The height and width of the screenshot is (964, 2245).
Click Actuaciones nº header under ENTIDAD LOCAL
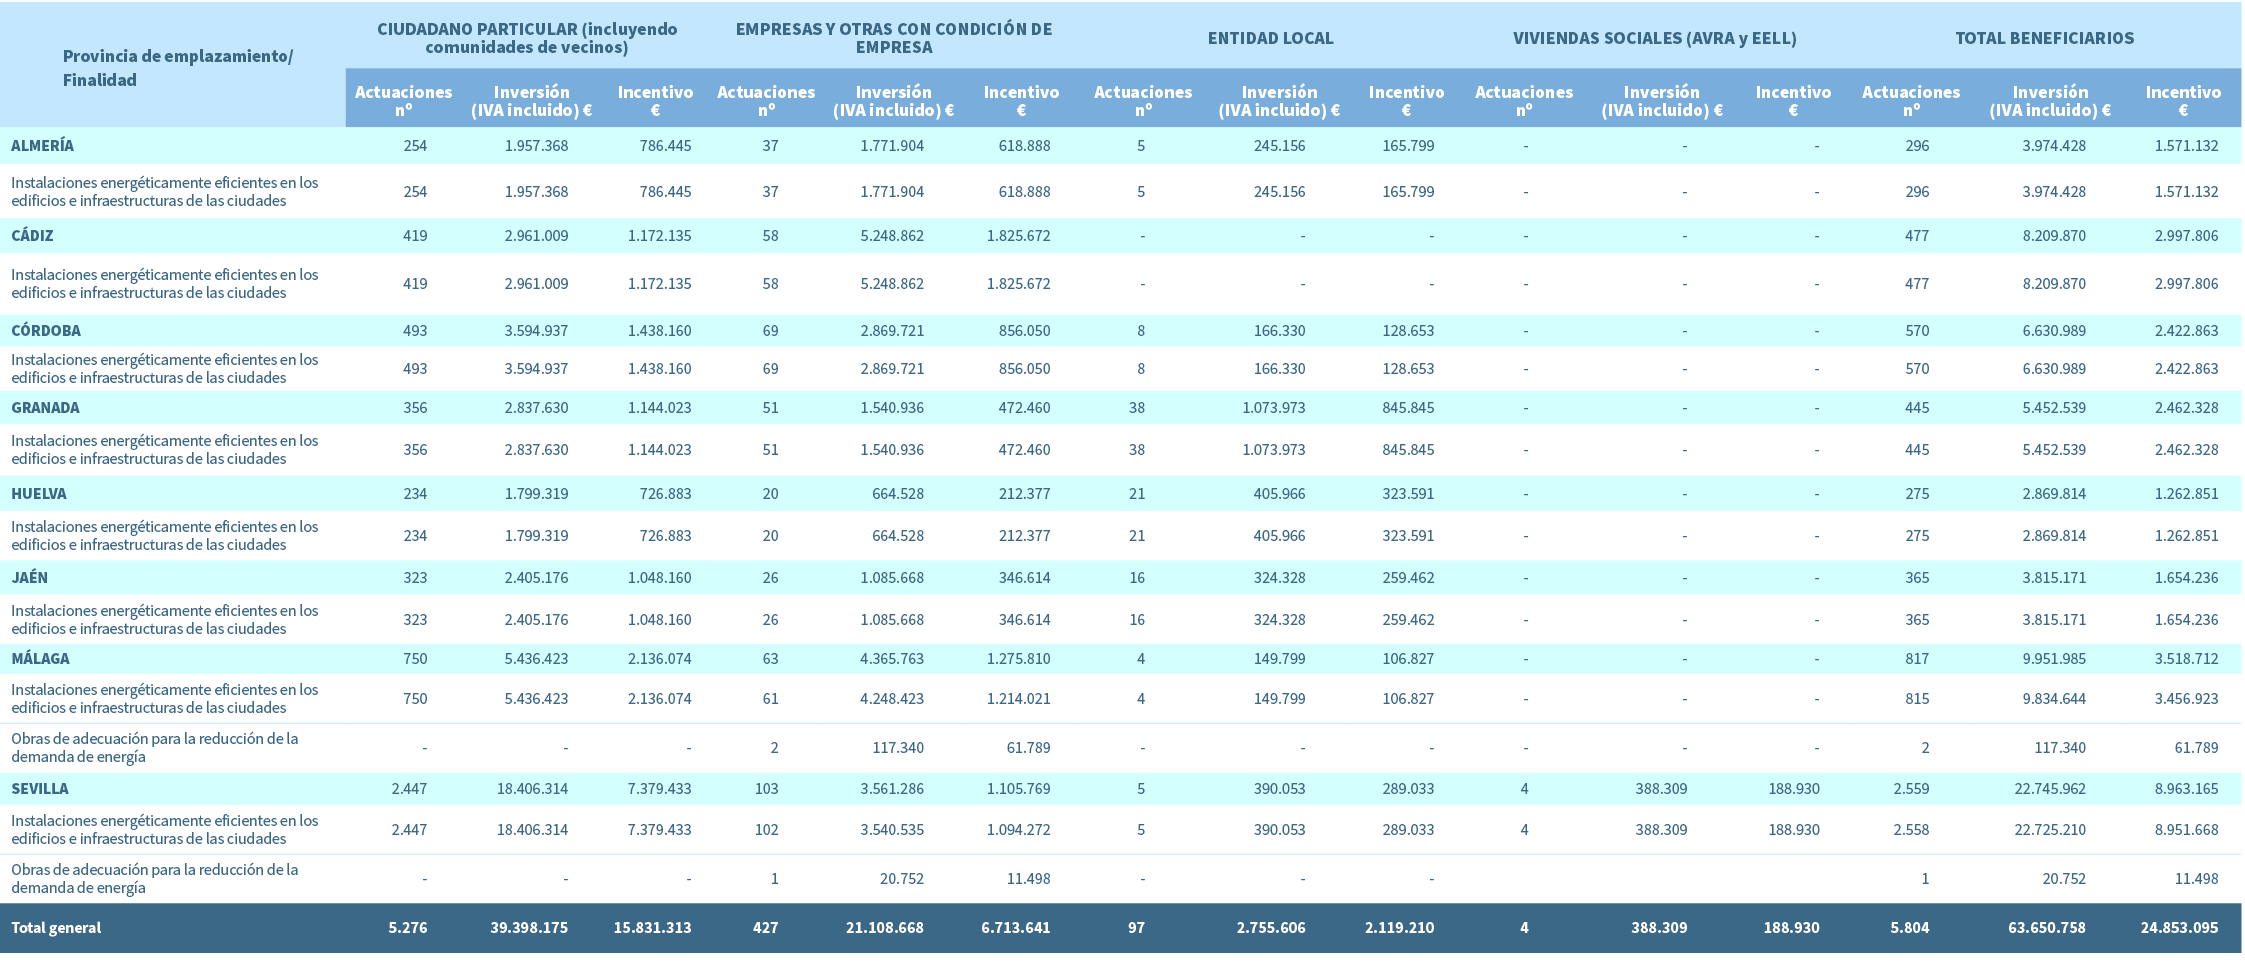[x=1143, y=100]
